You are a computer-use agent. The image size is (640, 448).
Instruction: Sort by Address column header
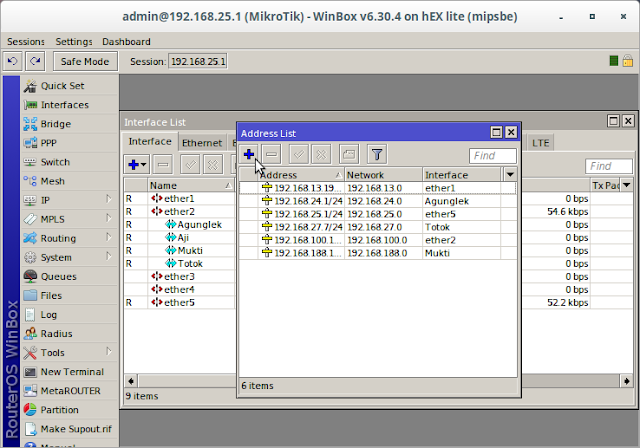point(301,175)
